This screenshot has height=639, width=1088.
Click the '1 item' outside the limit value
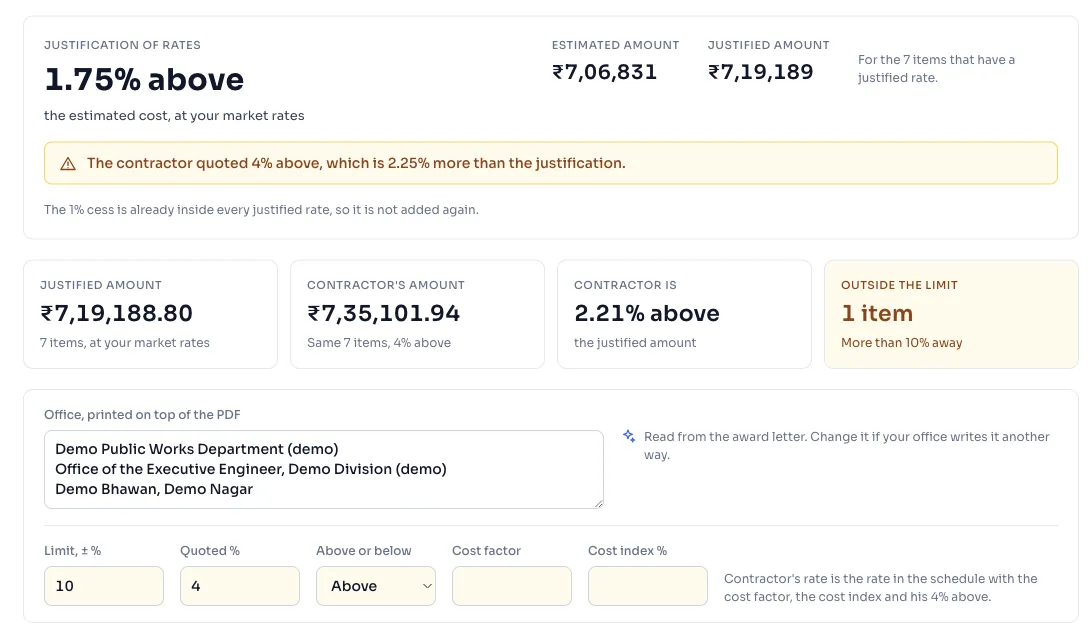[877, 314]
